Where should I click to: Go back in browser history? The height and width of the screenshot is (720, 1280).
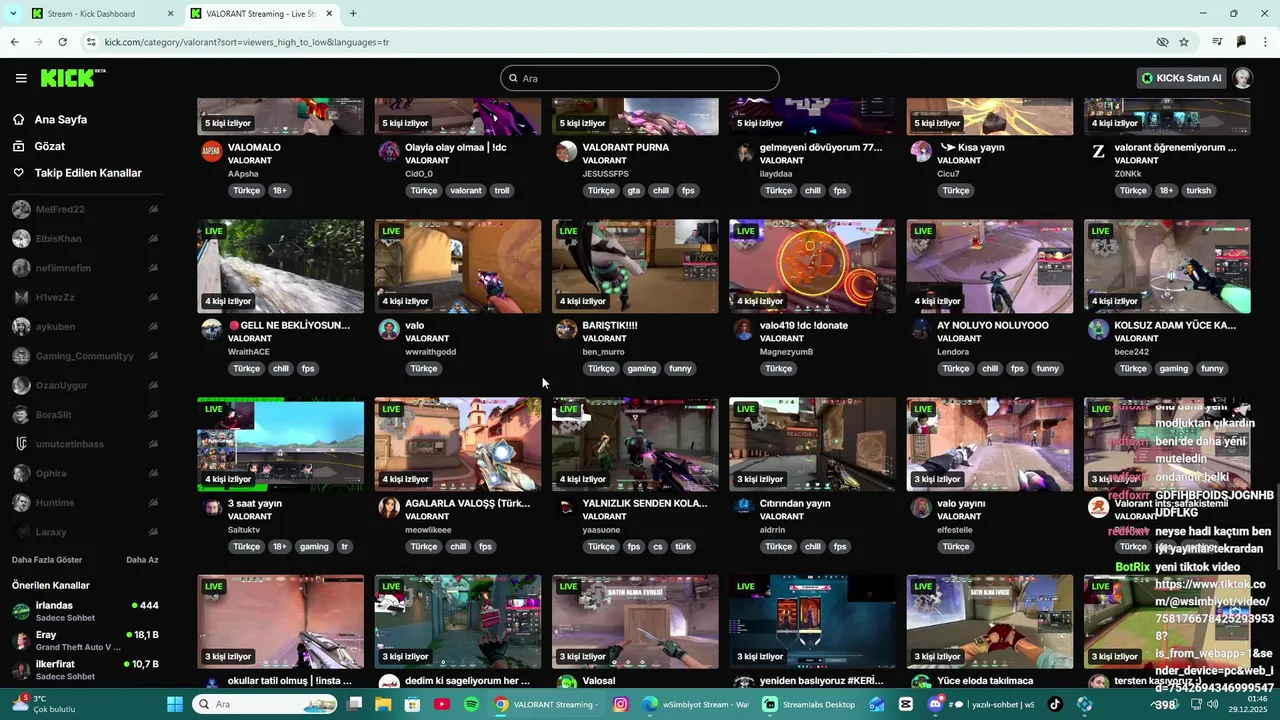tap(14, 42)
